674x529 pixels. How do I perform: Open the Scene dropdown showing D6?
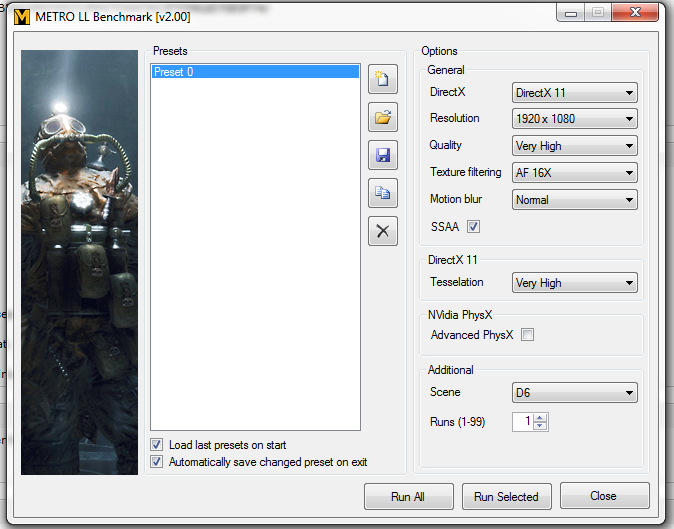pos(574,393)
